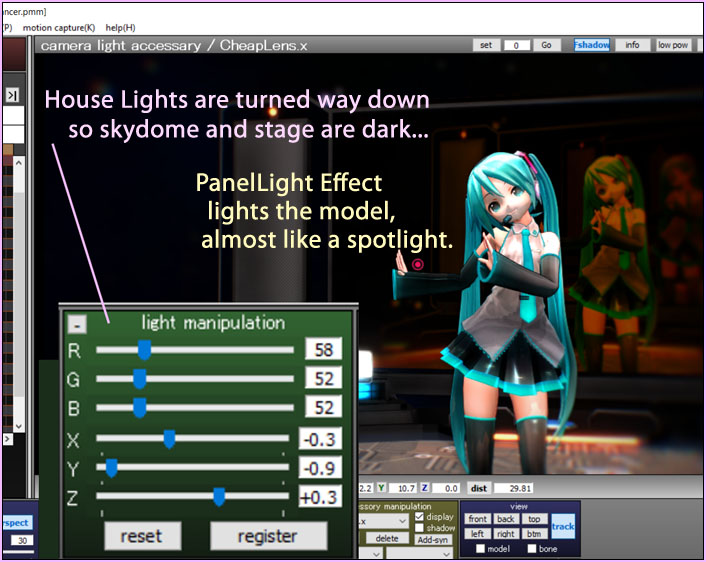Click the frame number field showing 0
706x562 pixels.
[x=516, y=45]
